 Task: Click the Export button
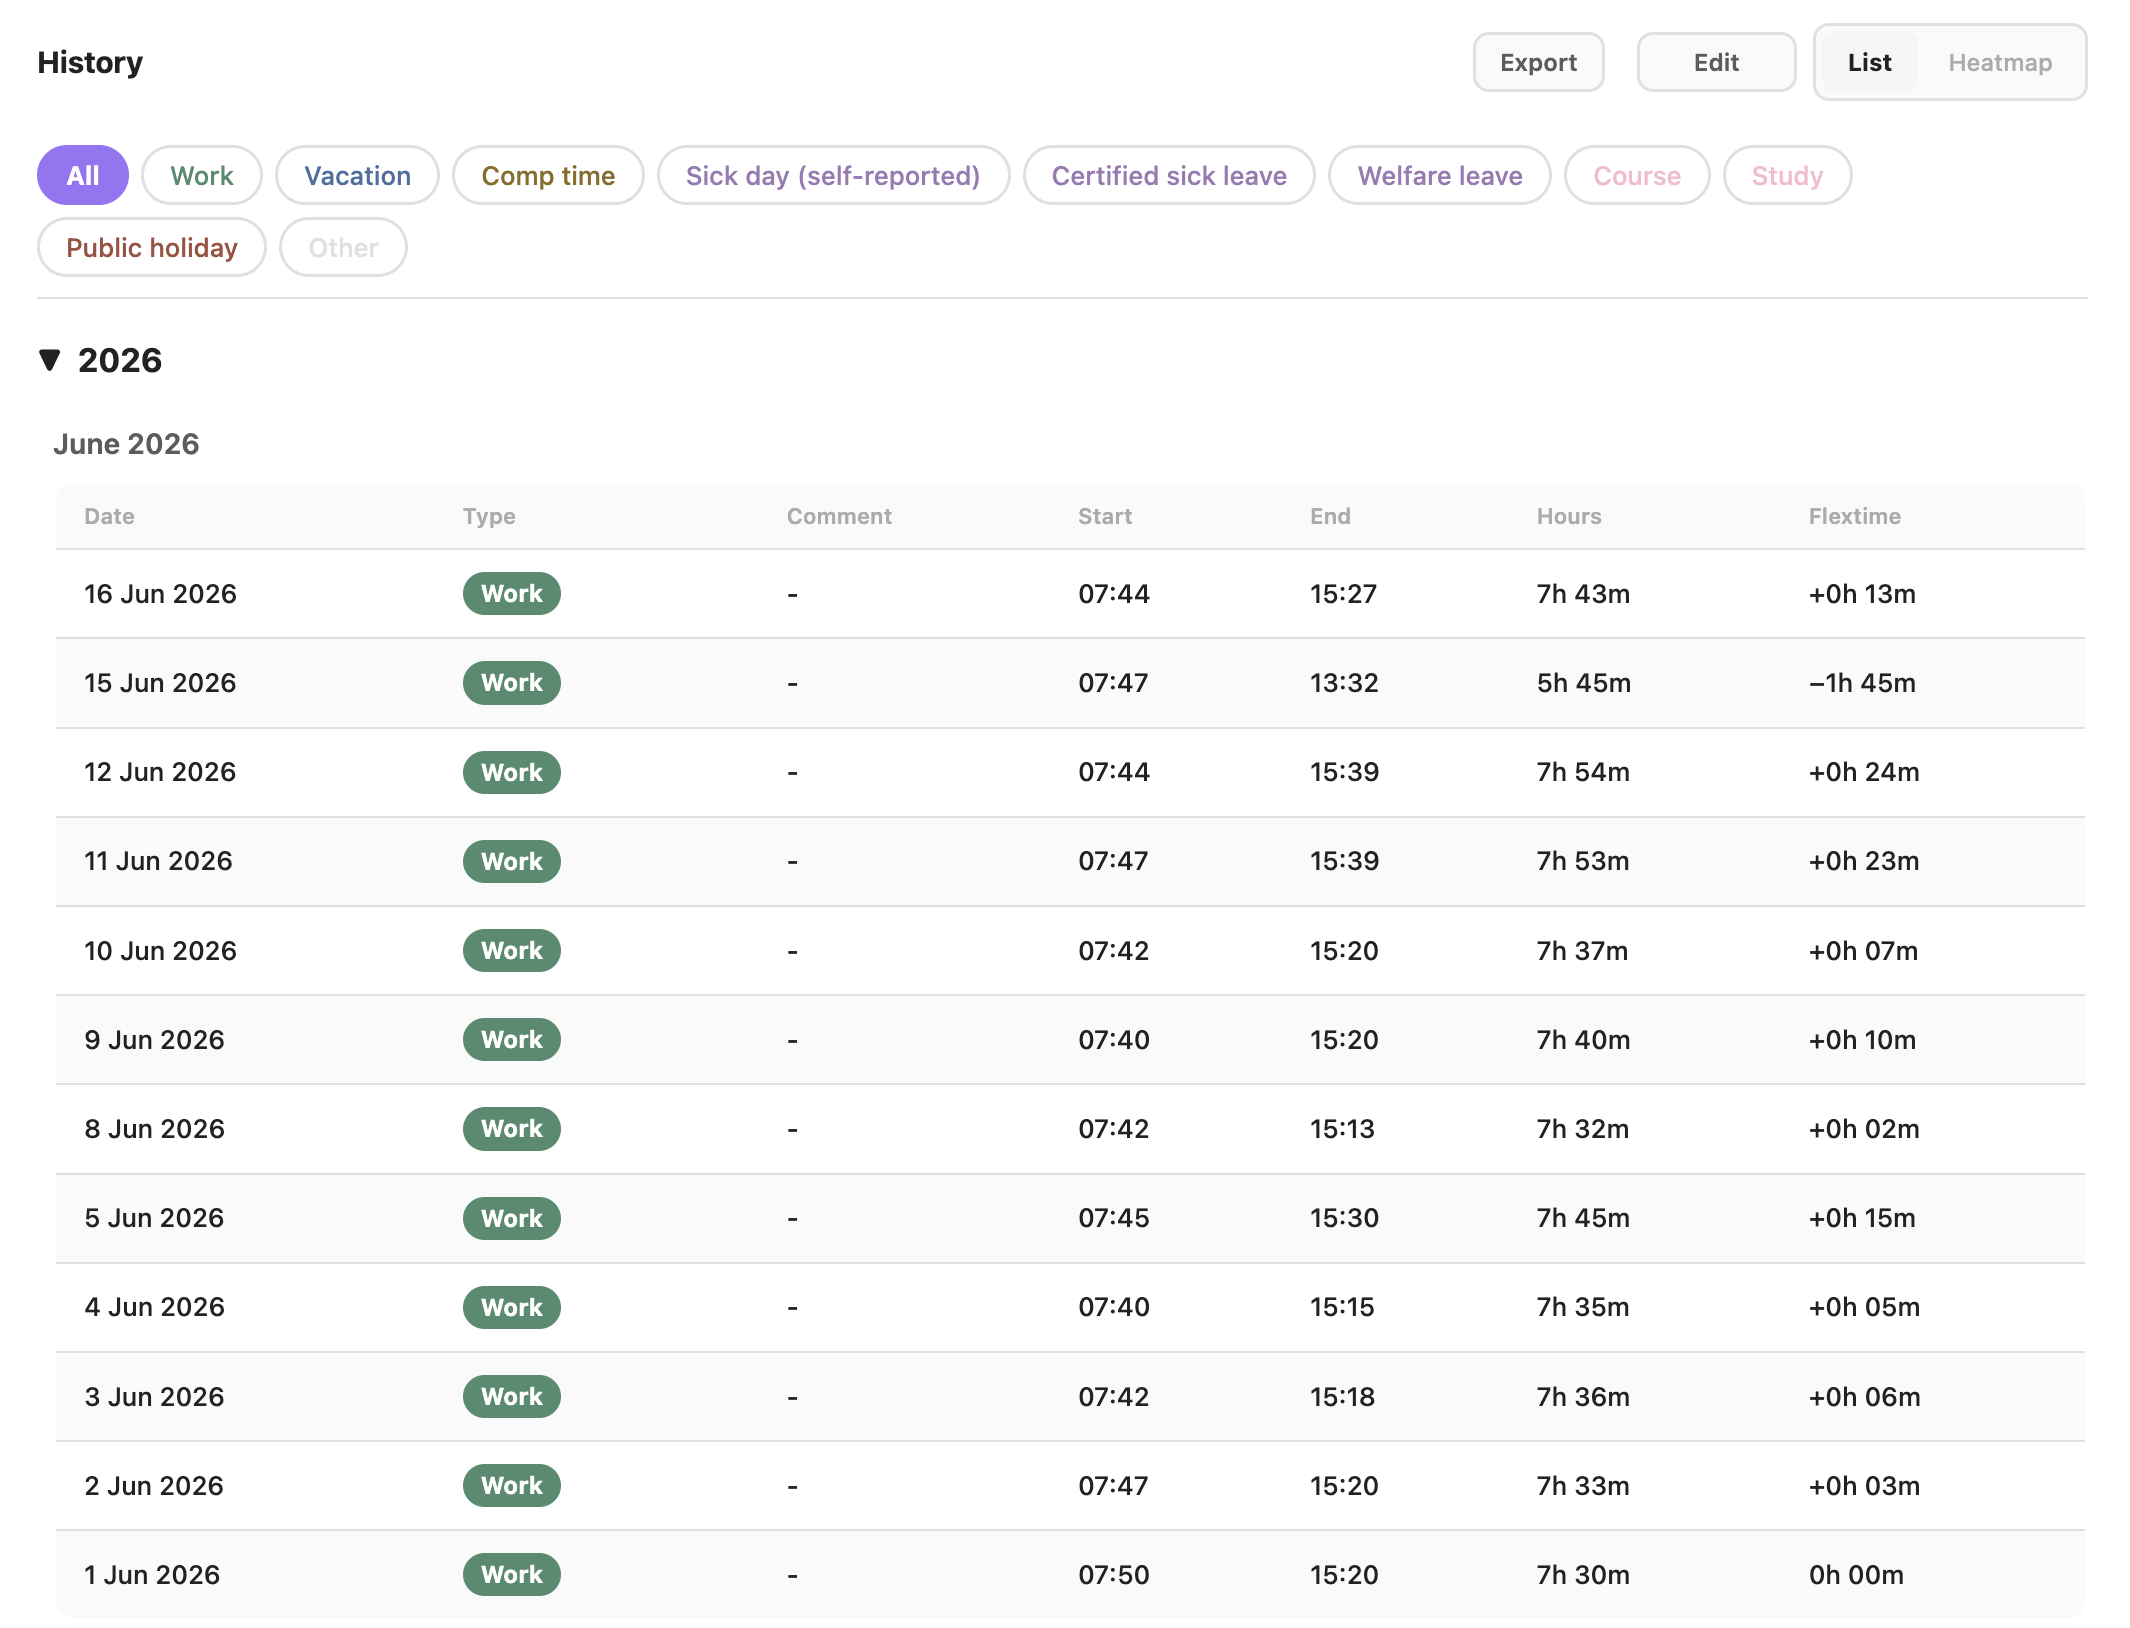pos(1538,62)
